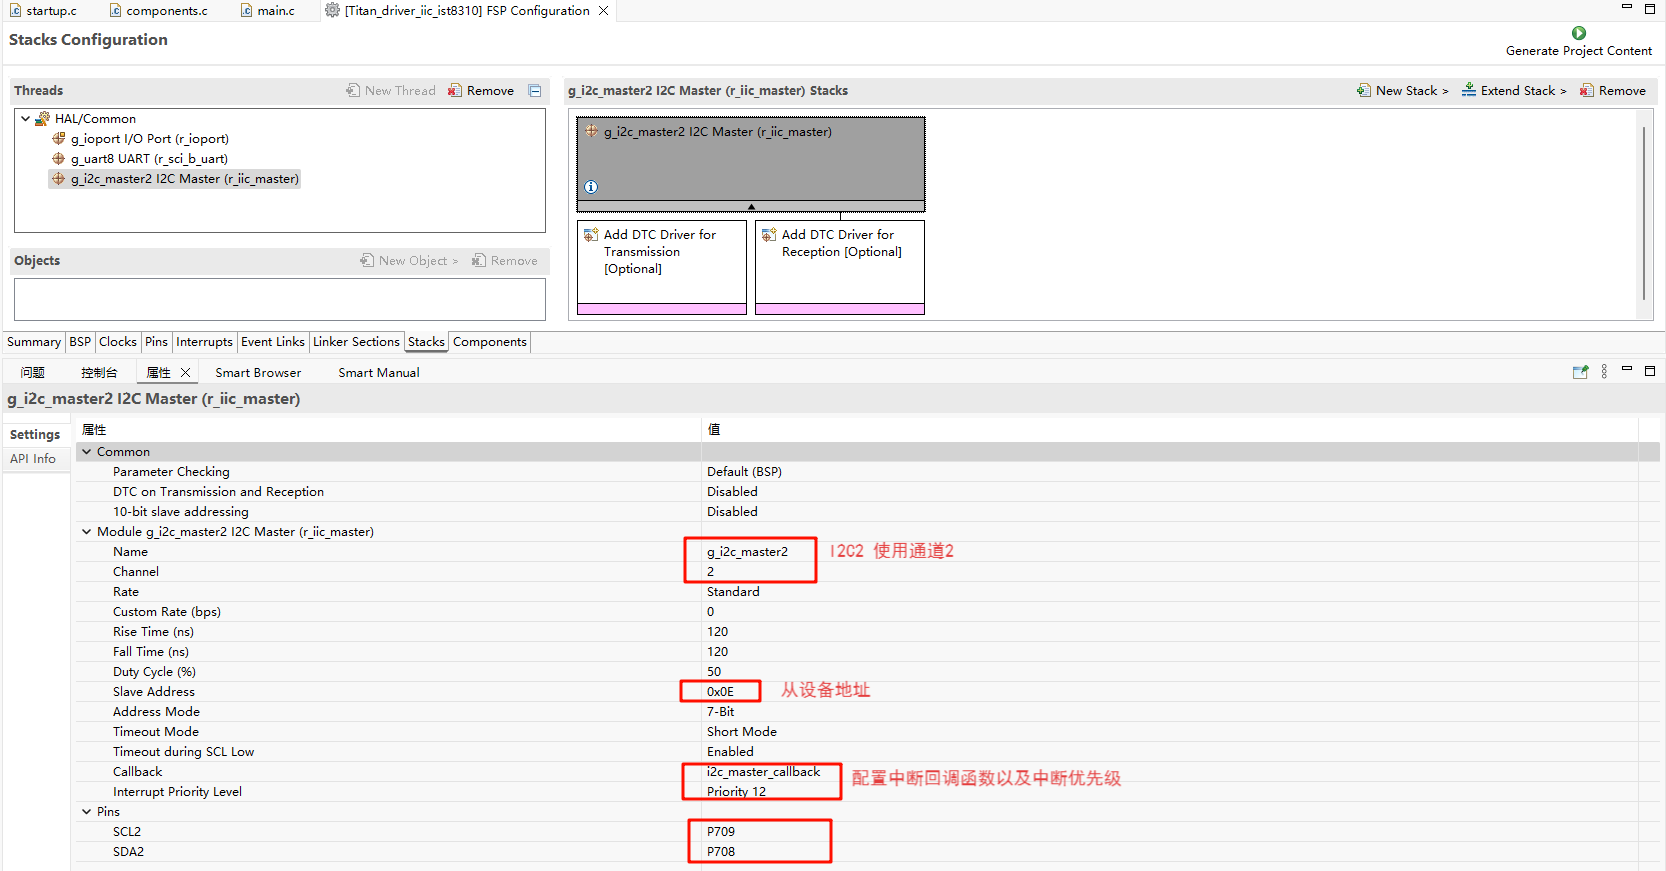Image resolution: width=1666 pixels, height=871 pixels.
Task: Collapse all threads using the Threads panel icon
Action: point(535,91)
